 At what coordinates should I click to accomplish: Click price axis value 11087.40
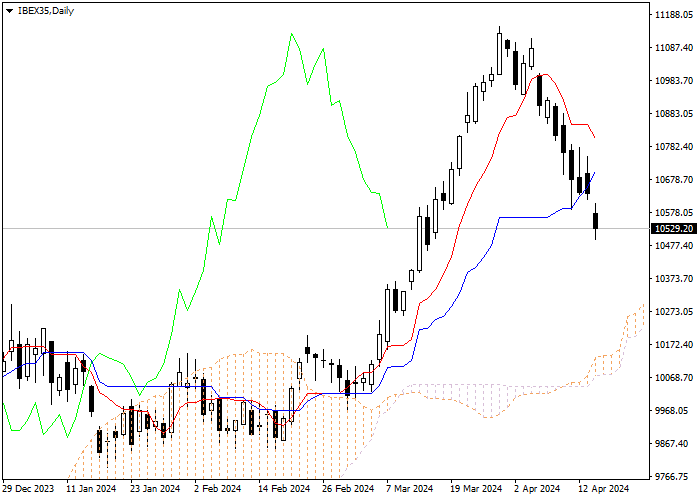tap(674, 48)
